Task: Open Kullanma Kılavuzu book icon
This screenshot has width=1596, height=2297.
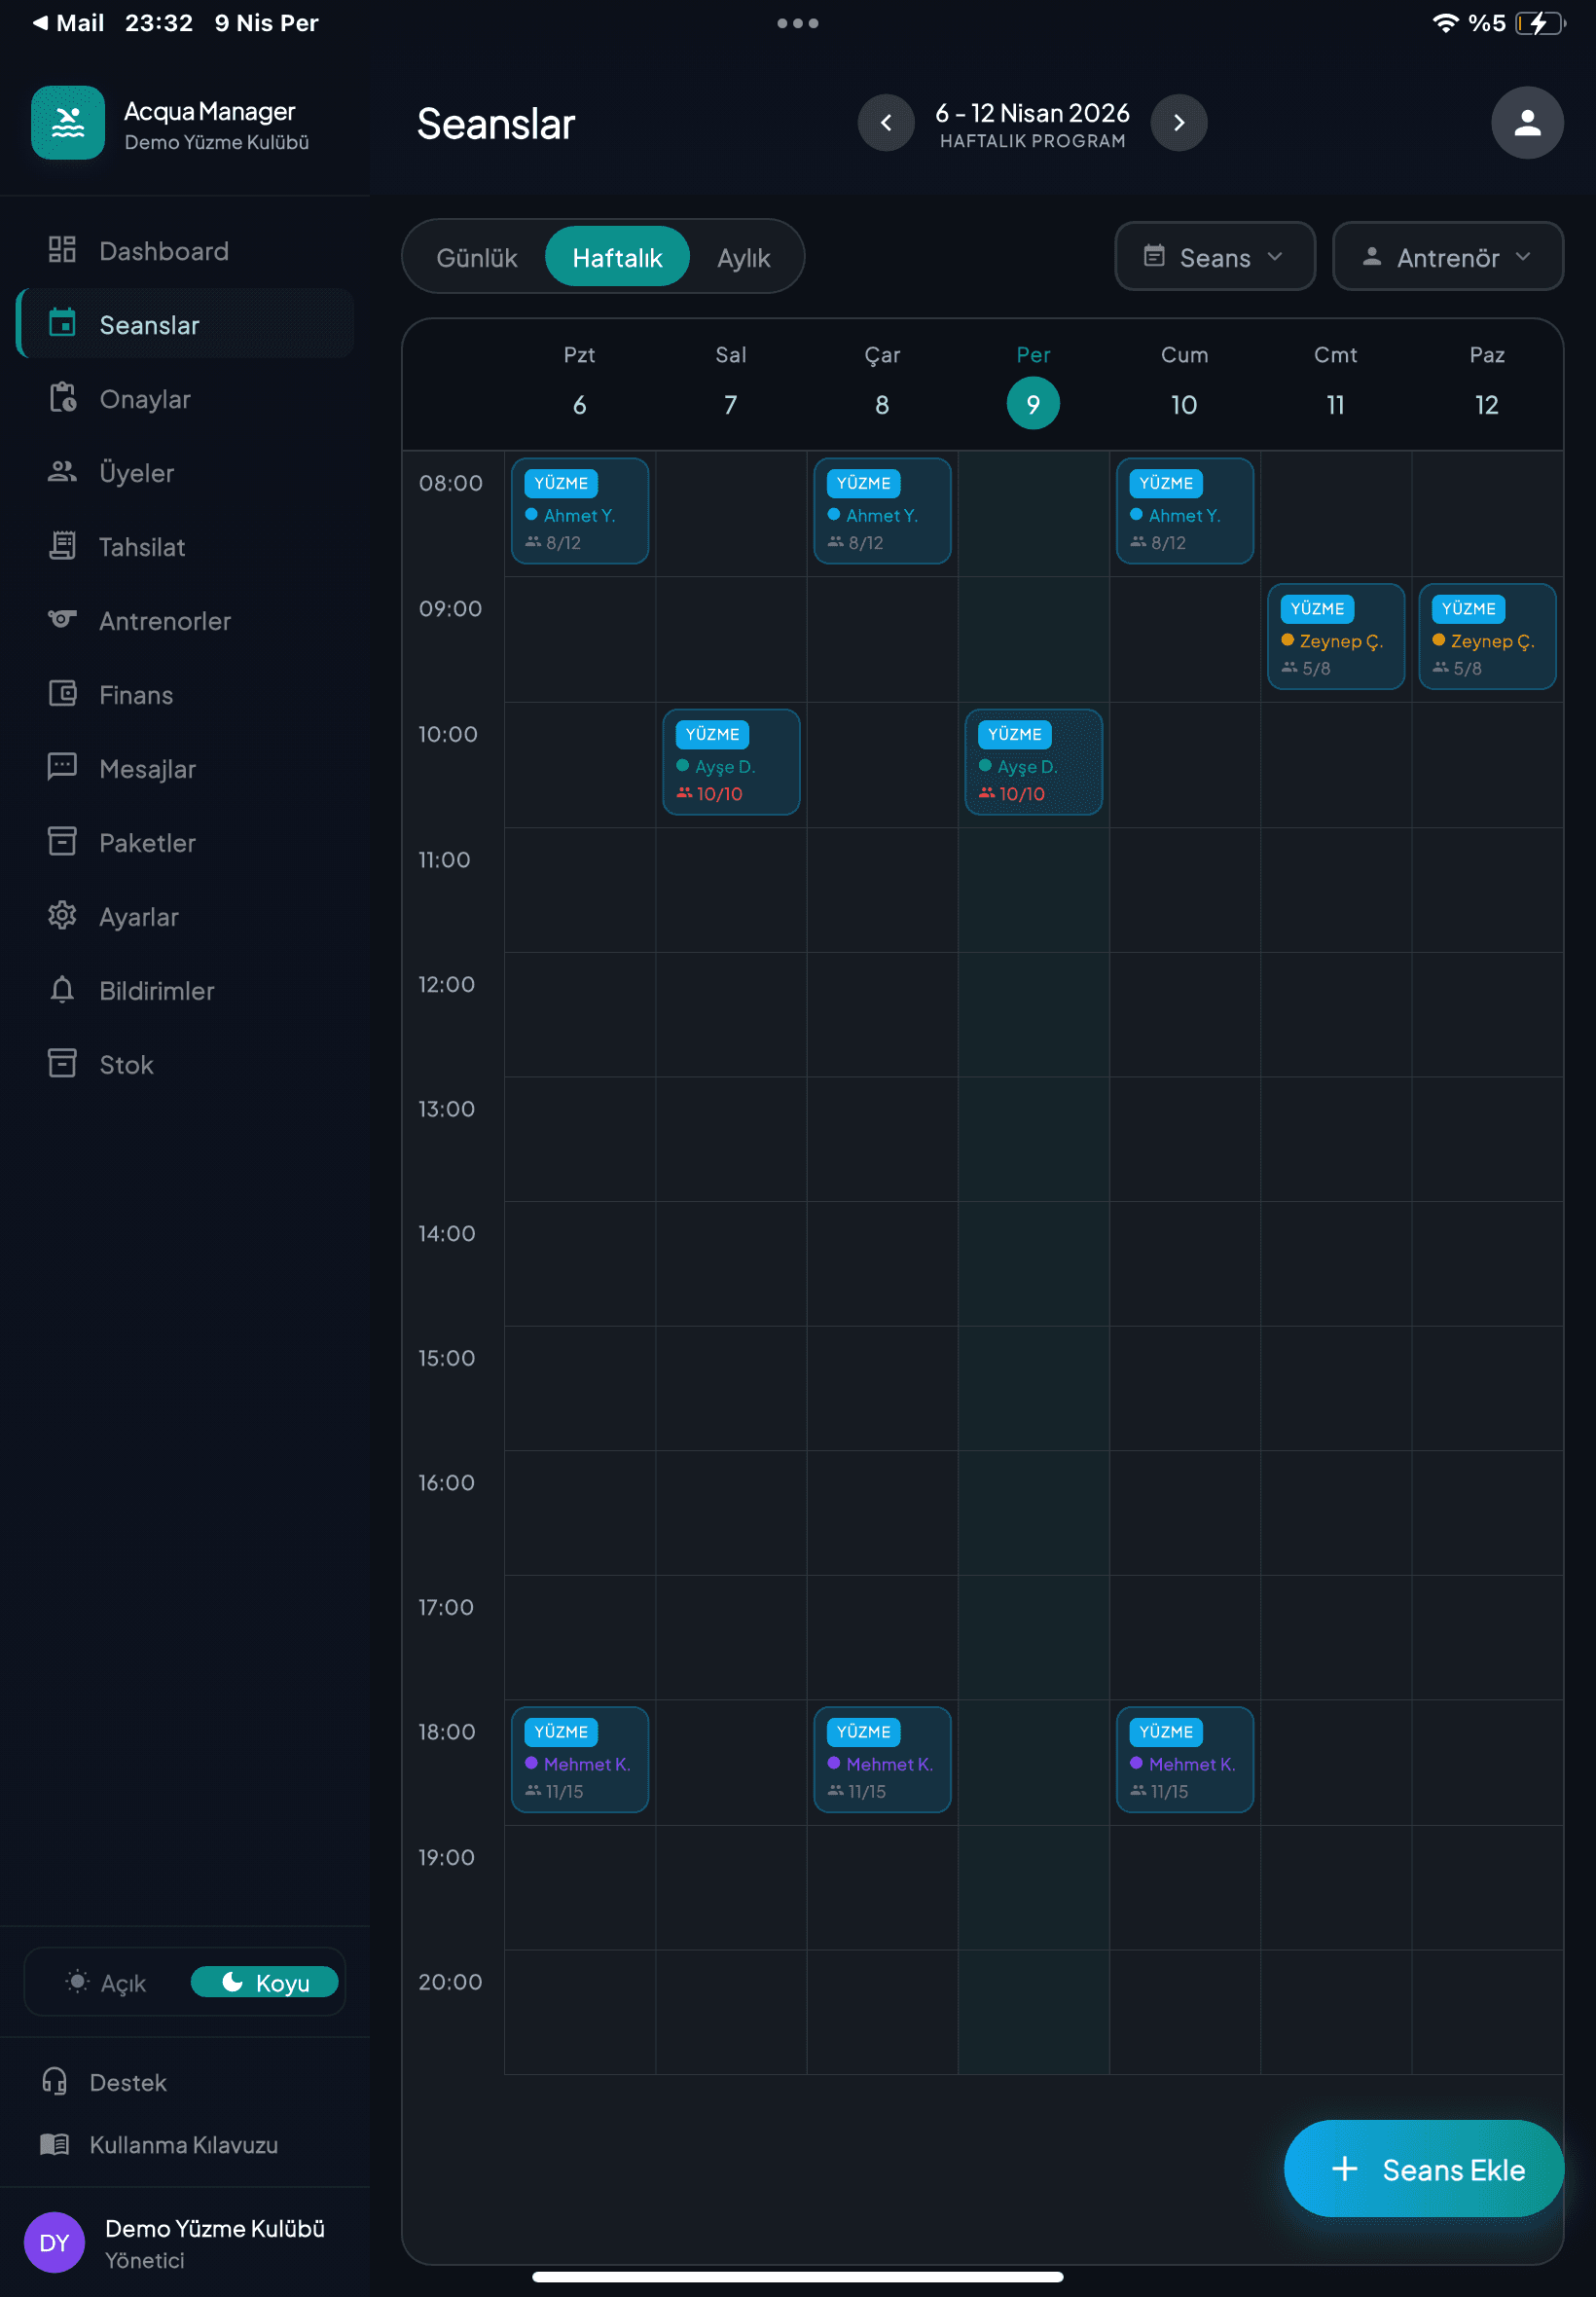Action: point(54,2145)
